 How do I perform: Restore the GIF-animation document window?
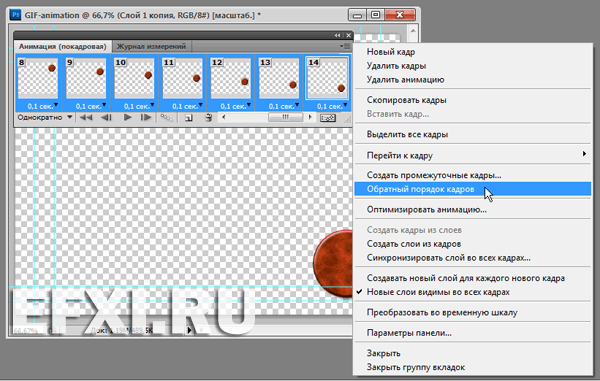(376, 15)
